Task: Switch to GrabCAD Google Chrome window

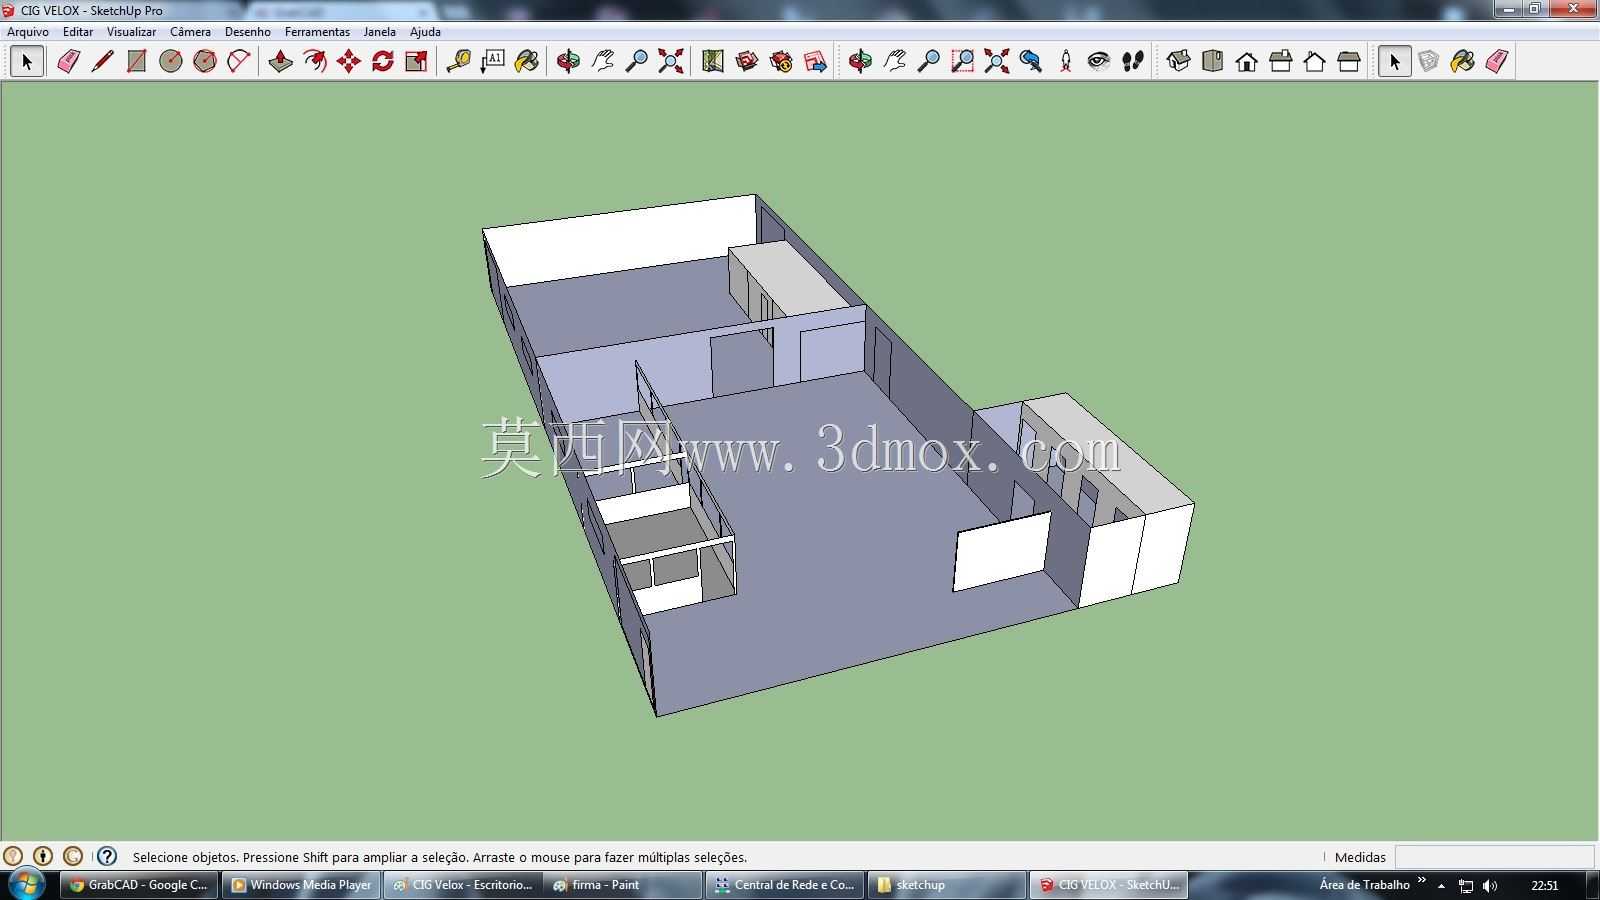Action: (139, 885)
